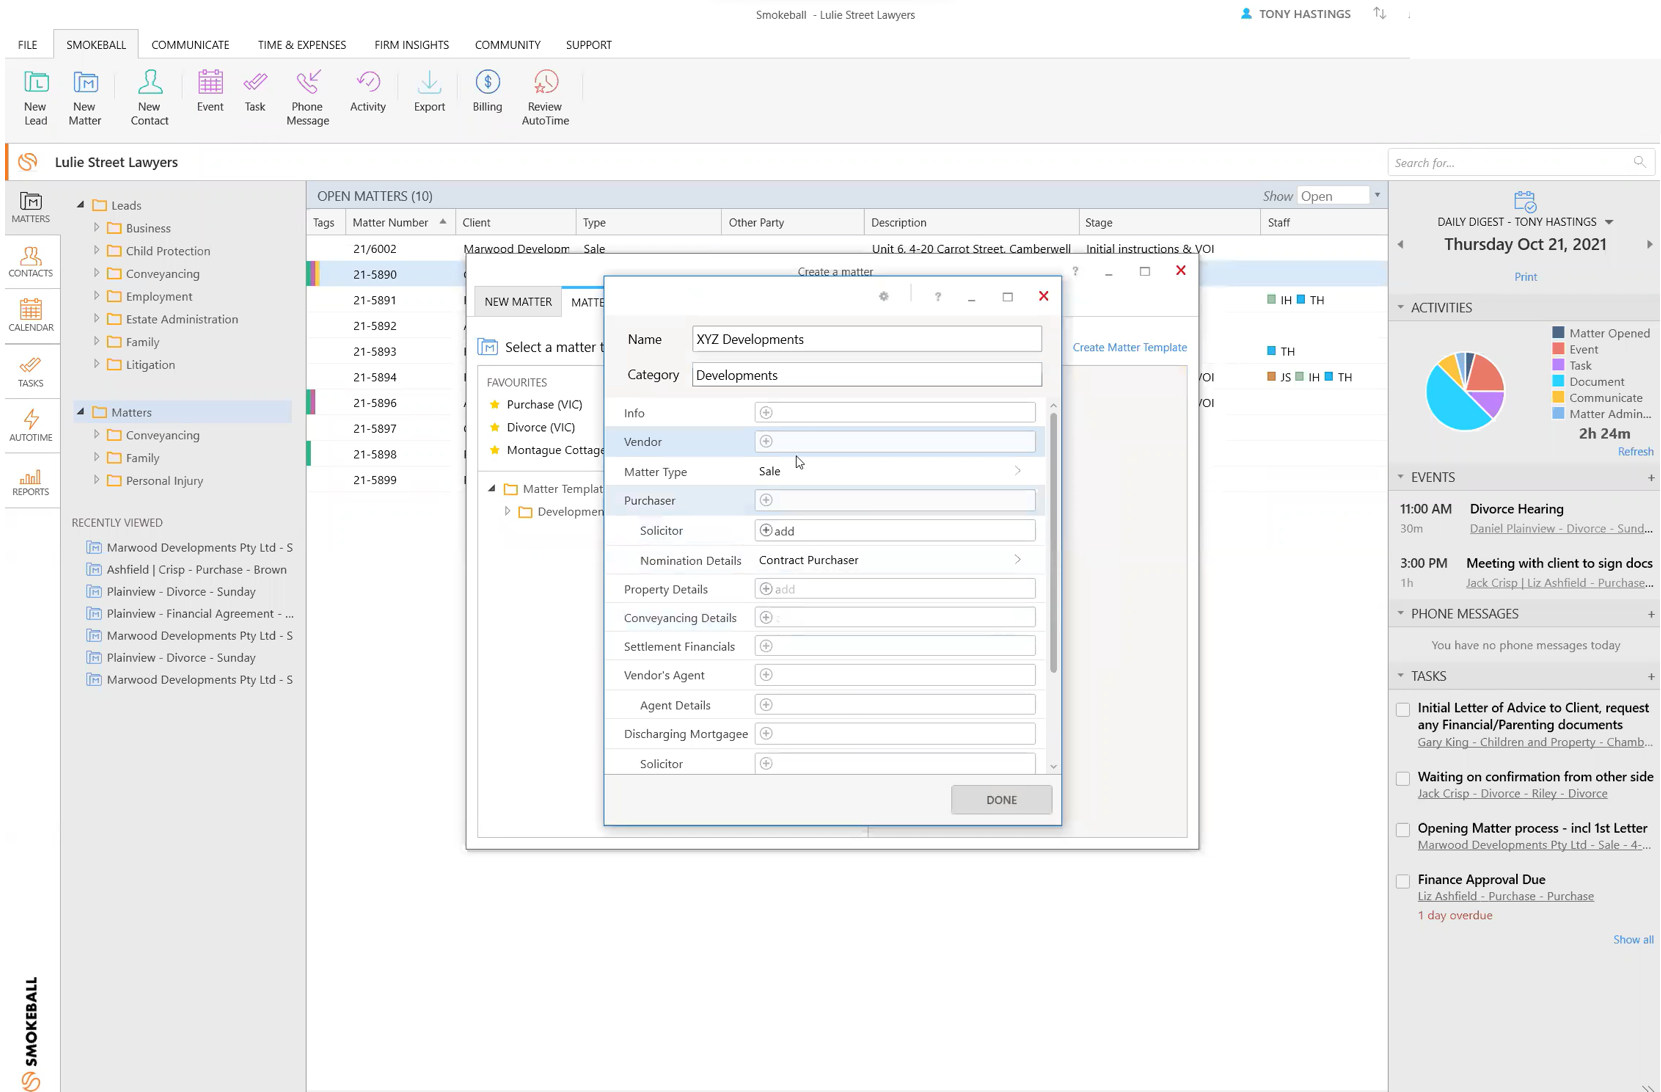
Task: Check Initial Letter of Advice task
Action: 1403,709
